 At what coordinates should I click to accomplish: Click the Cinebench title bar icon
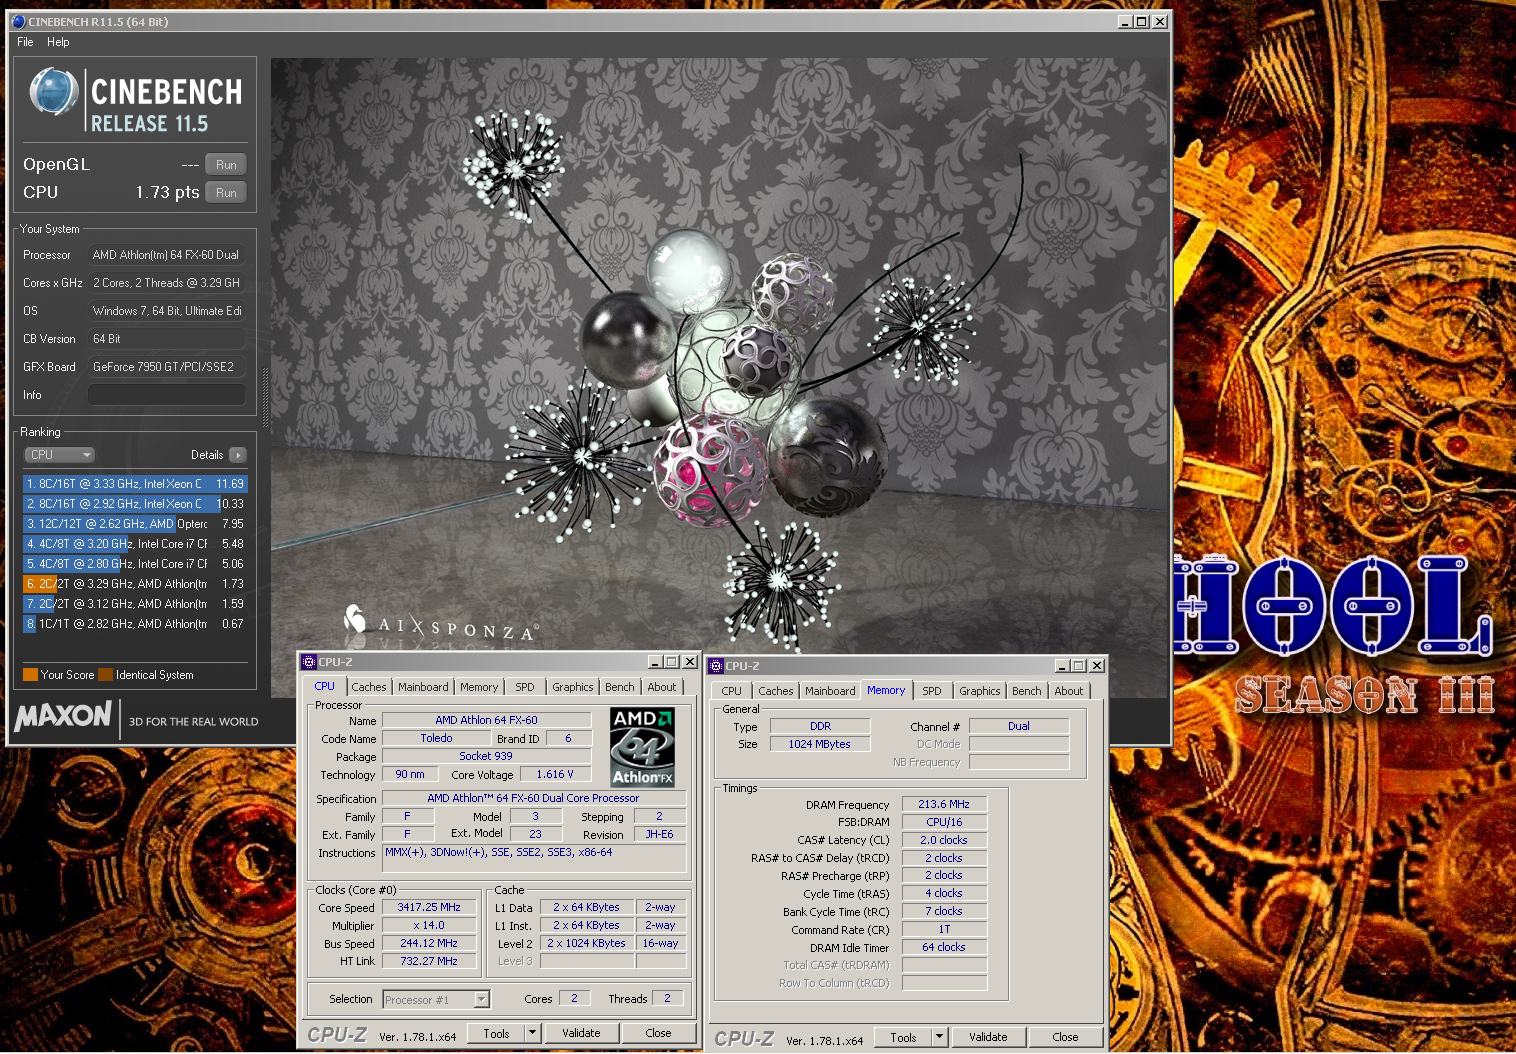18,21
